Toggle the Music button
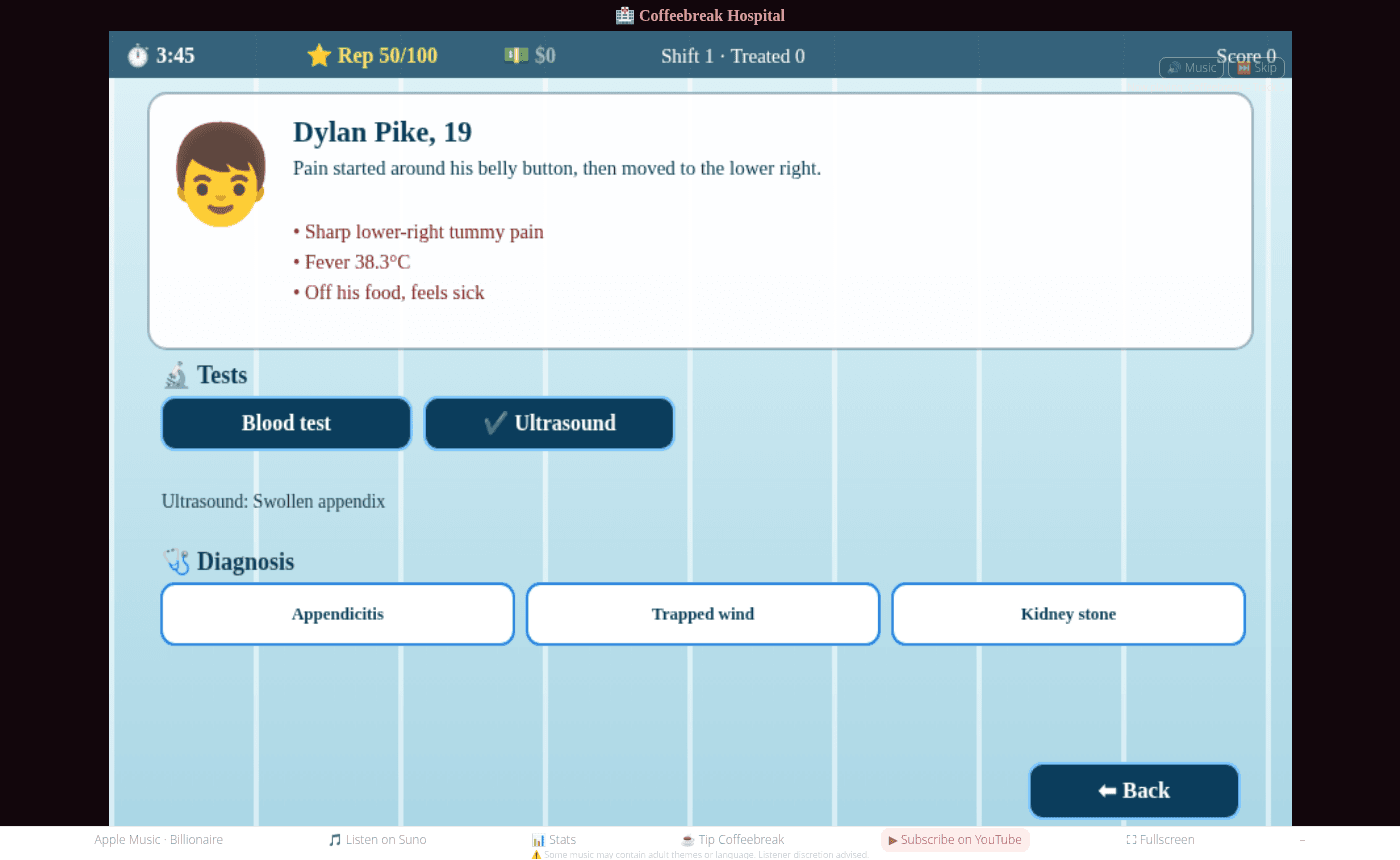The image size is (1400, 860). tap(1191, 68)
